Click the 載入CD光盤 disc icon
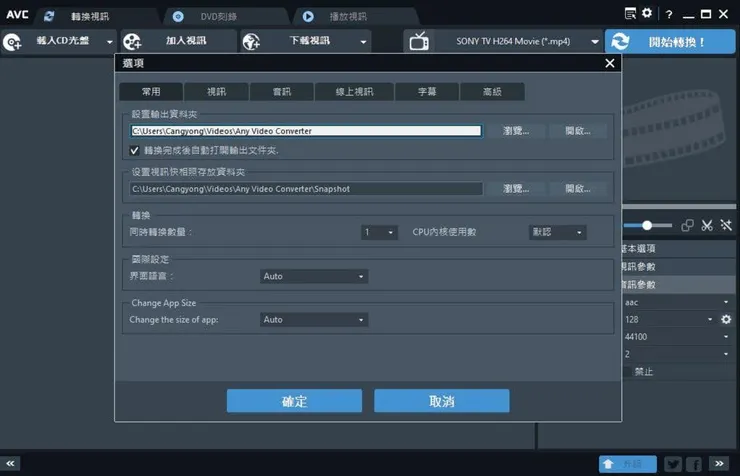The height and width of the screenshot is (476, 740). [12, 42]
